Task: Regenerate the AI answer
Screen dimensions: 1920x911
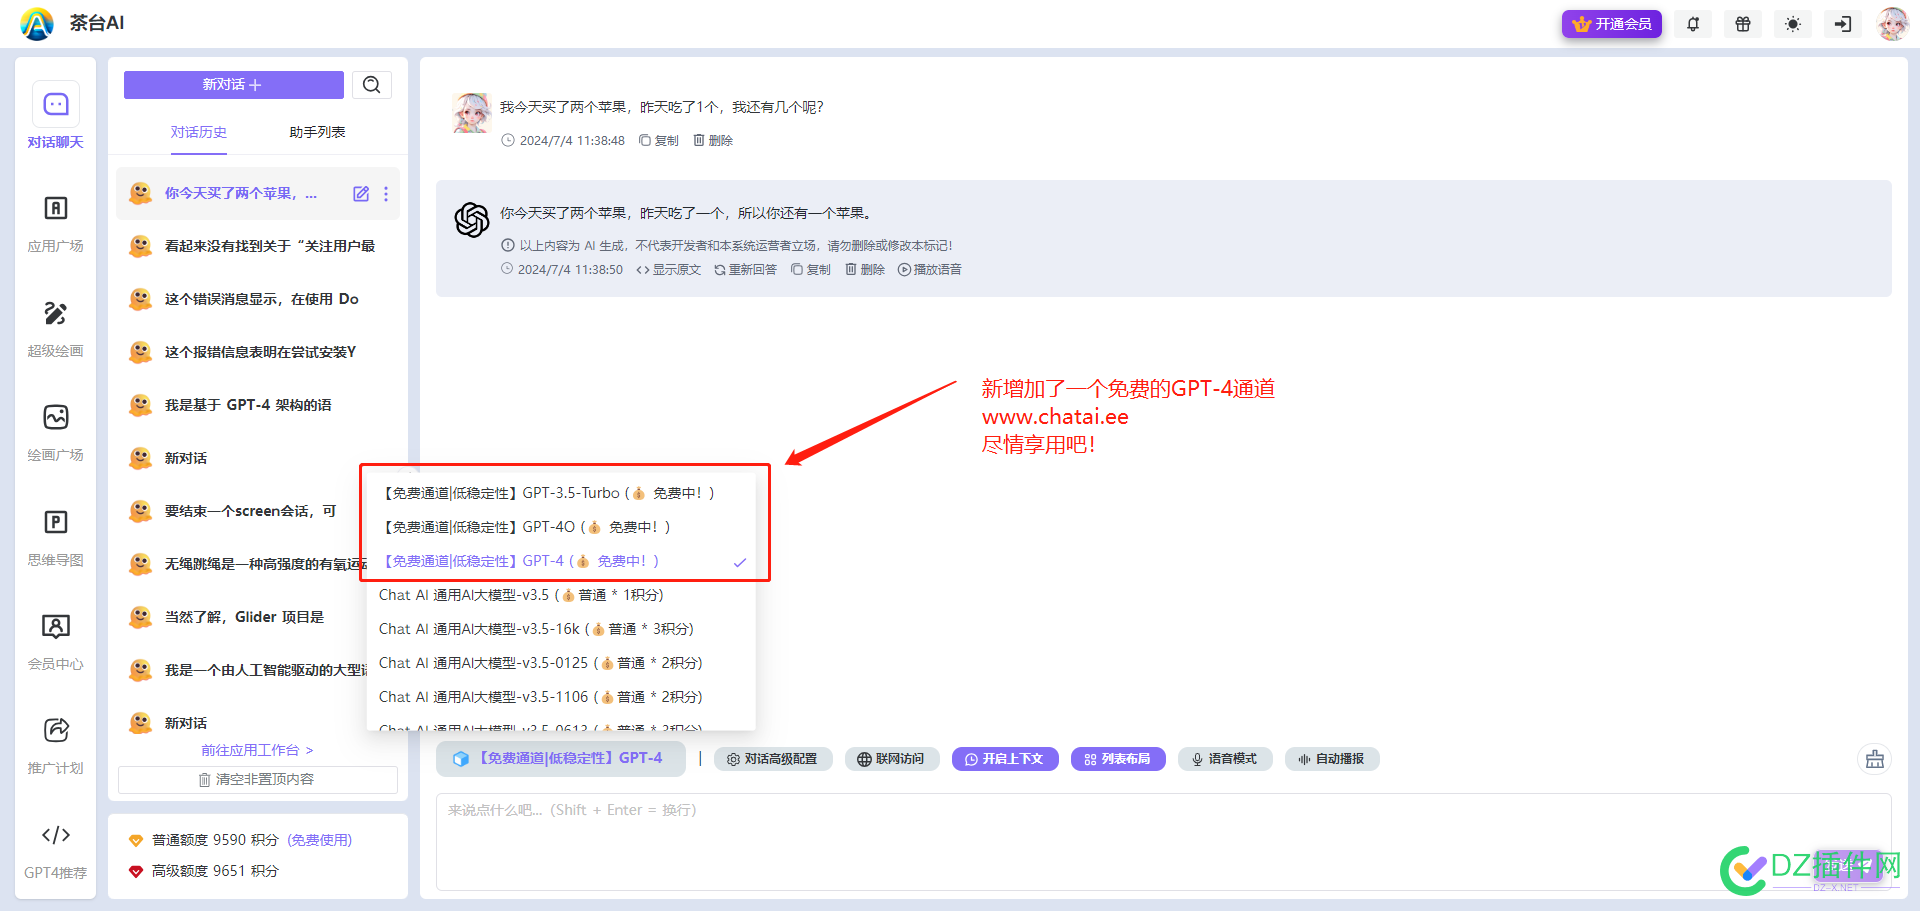Action: [x=745, y=270]
